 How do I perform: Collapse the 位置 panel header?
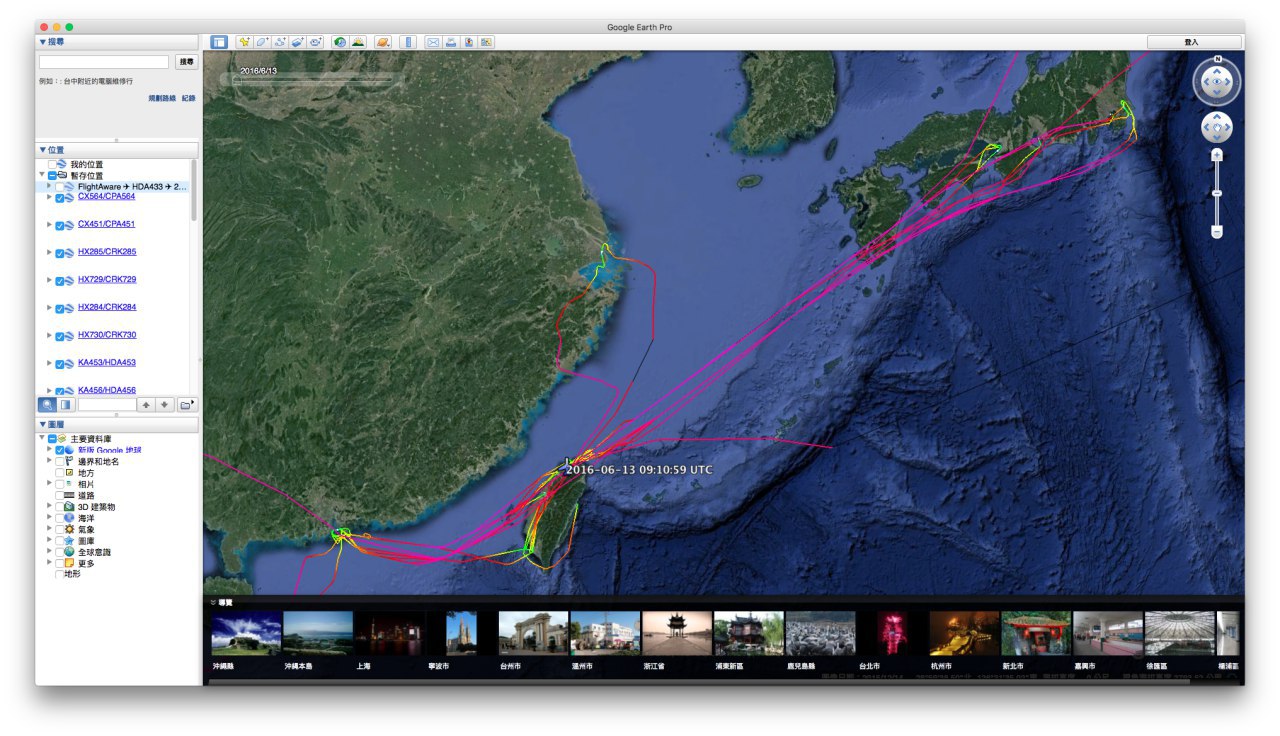tap(117, 149)
